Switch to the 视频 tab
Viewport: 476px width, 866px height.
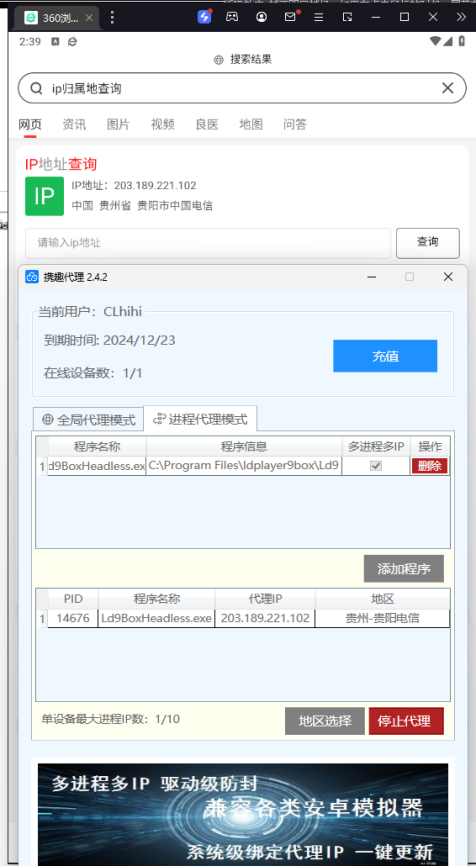pyautogui.click(x=162, y=124)
